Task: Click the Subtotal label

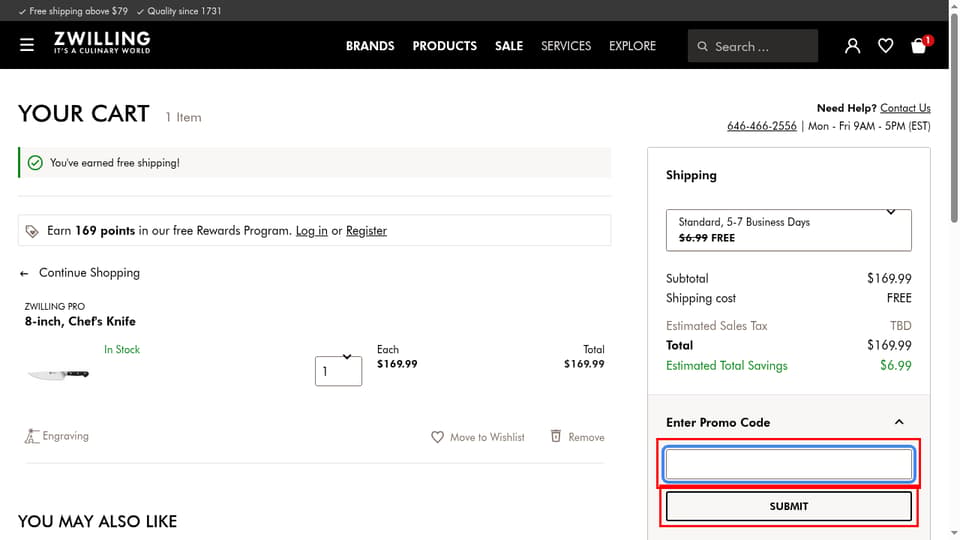Action: [x=687, y=279]
